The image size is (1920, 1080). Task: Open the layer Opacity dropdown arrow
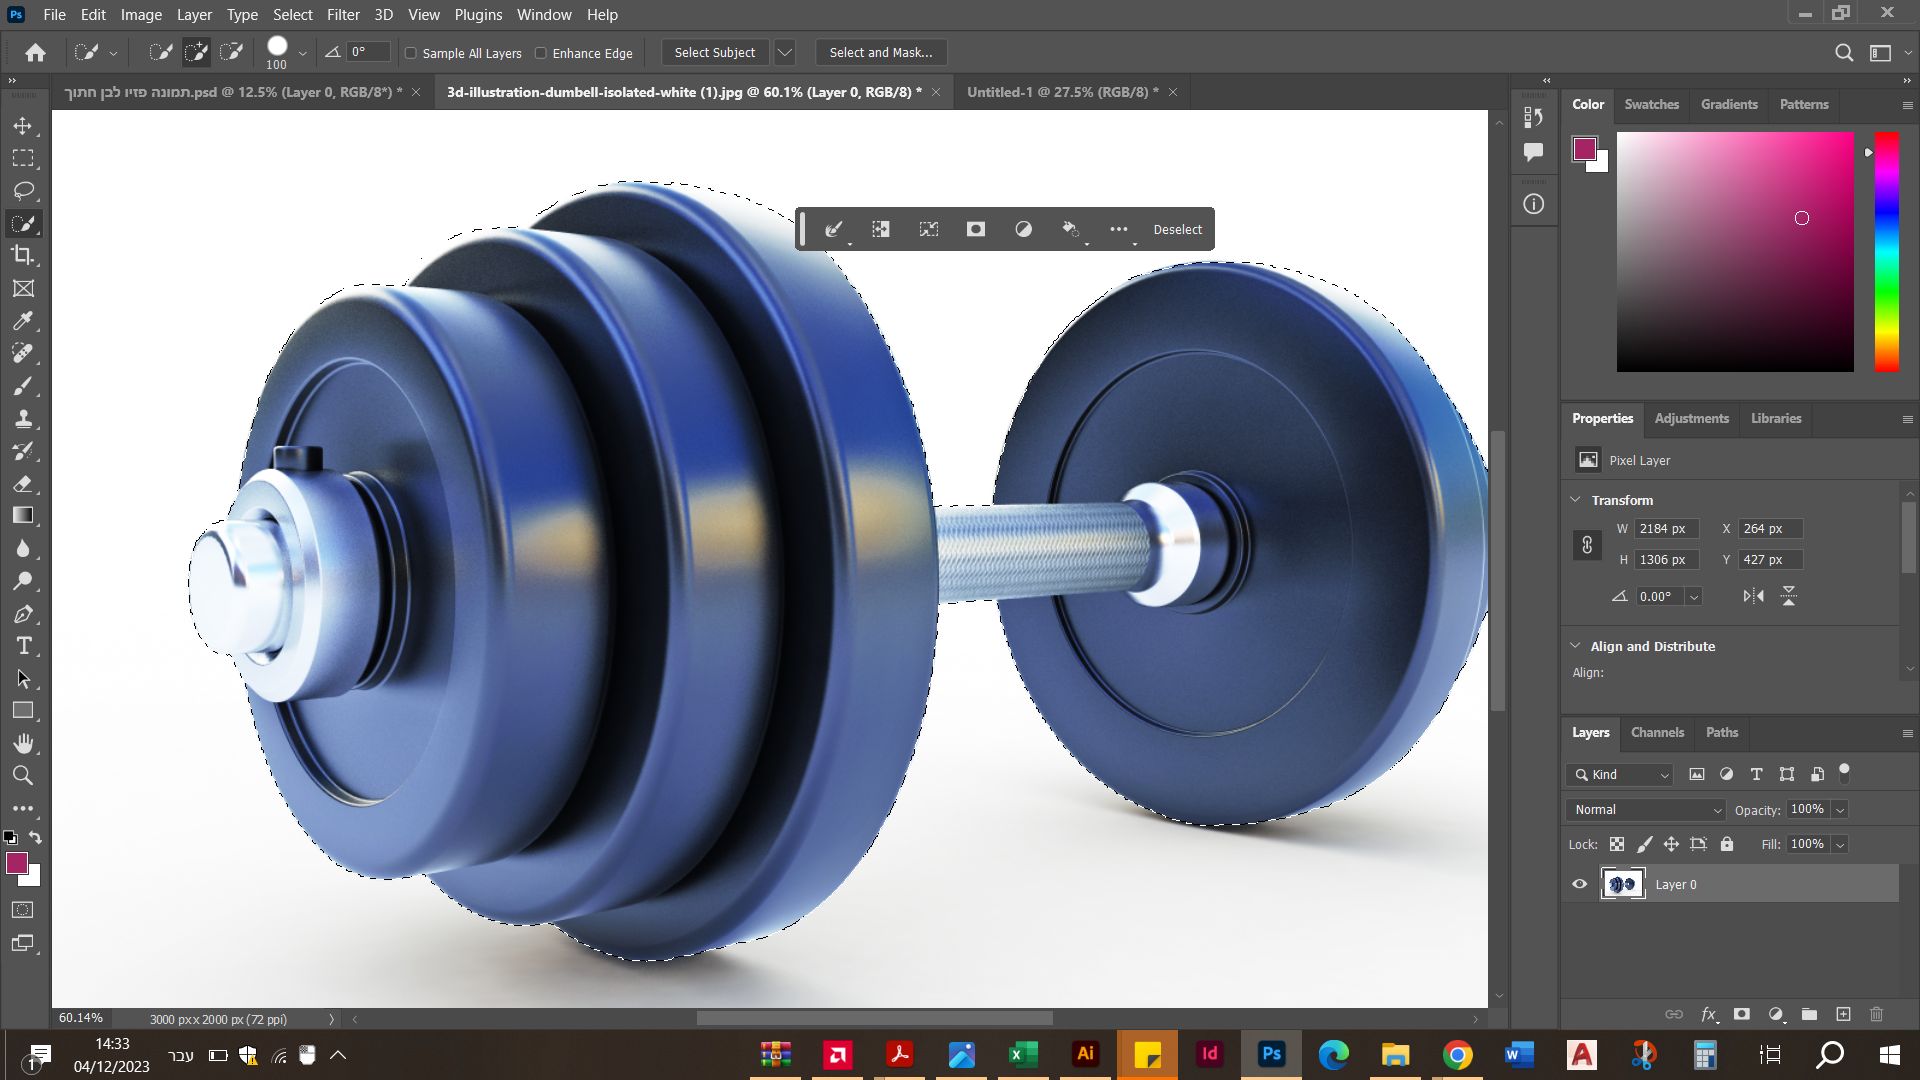[x=1840, y=810]
